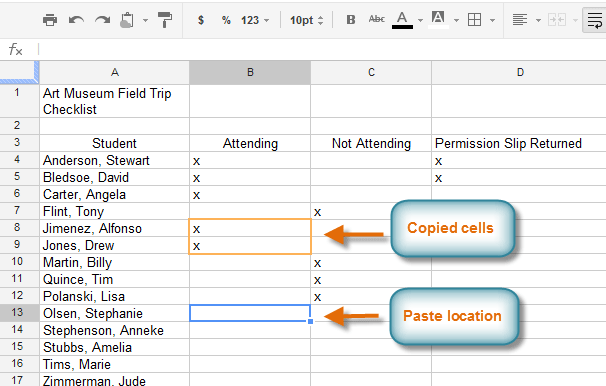Open the text color dropdown arrow

click(420, 20)
